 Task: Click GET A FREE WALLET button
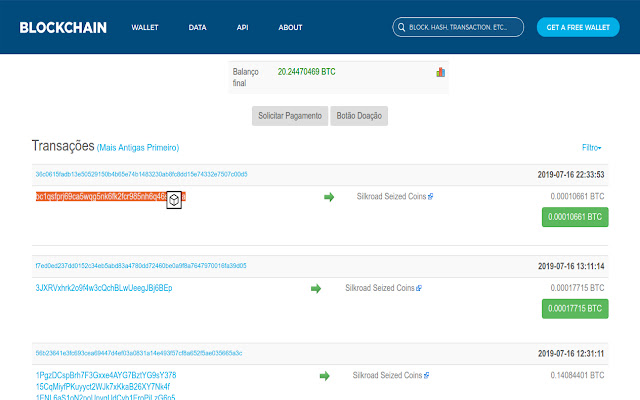pos(578,27)
